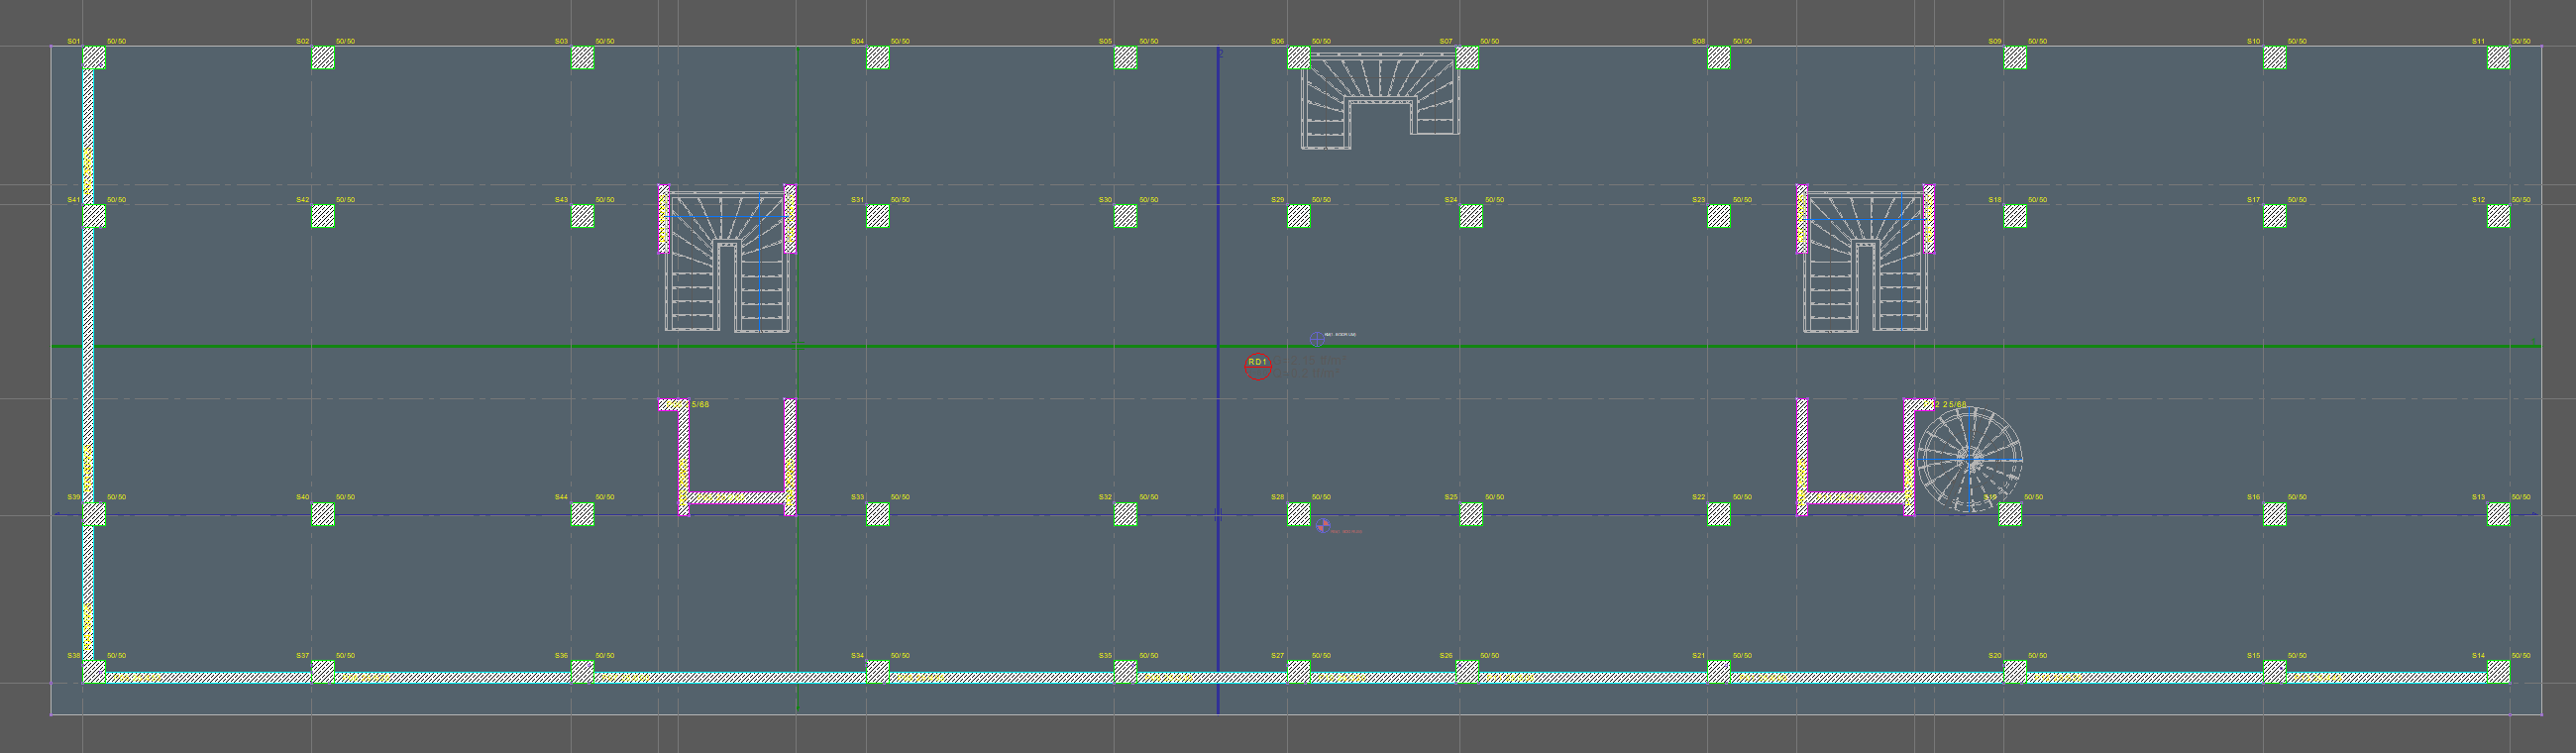This screenshot has height=753, width=2576.
Task: Select the spiral staircase symbol
Action: coord(1969,459)
